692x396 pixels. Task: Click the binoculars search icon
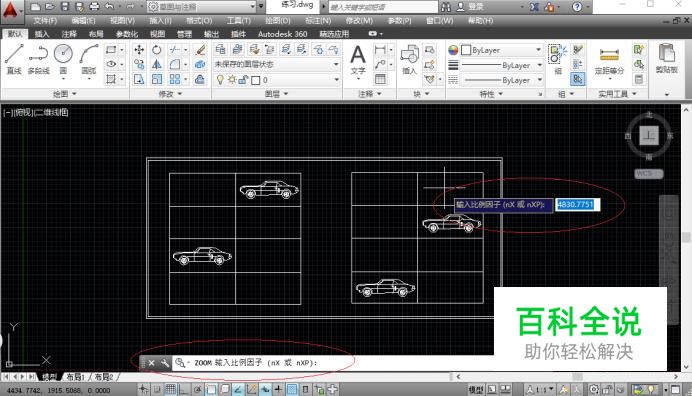[446, 7]
